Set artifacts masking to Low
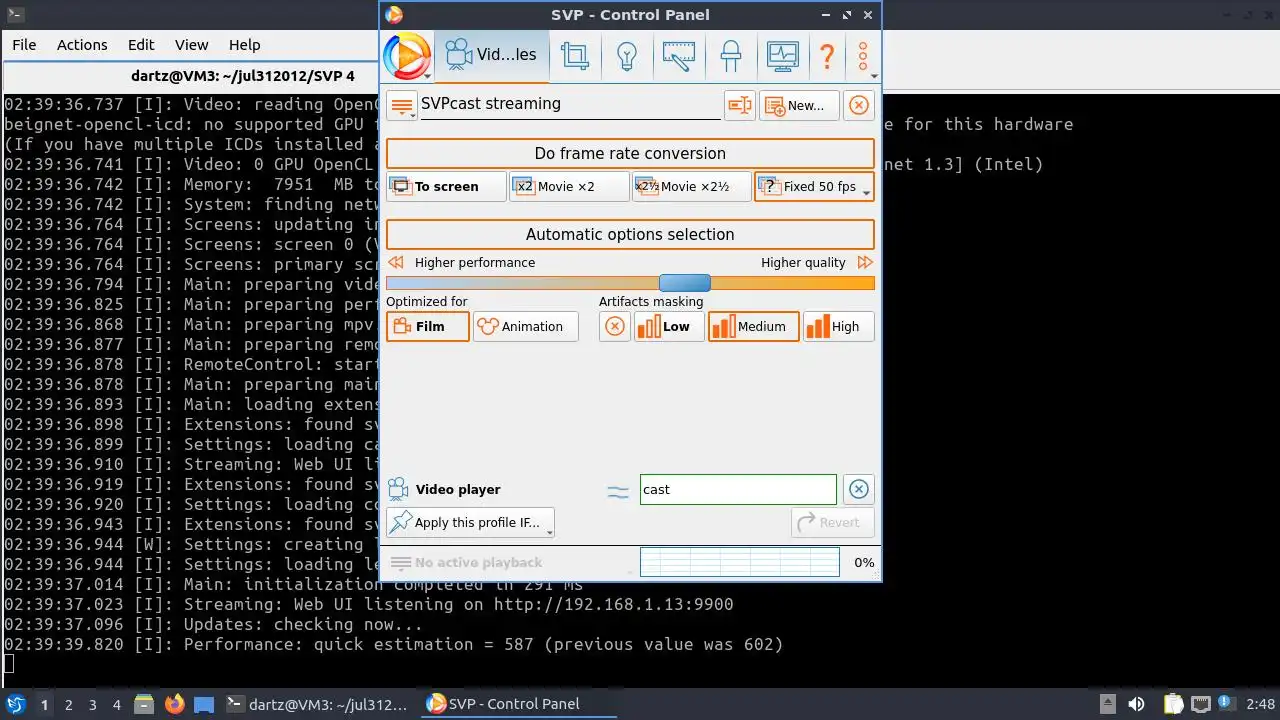This screenshot has height=720, width=1280. [x=669, y=326]
